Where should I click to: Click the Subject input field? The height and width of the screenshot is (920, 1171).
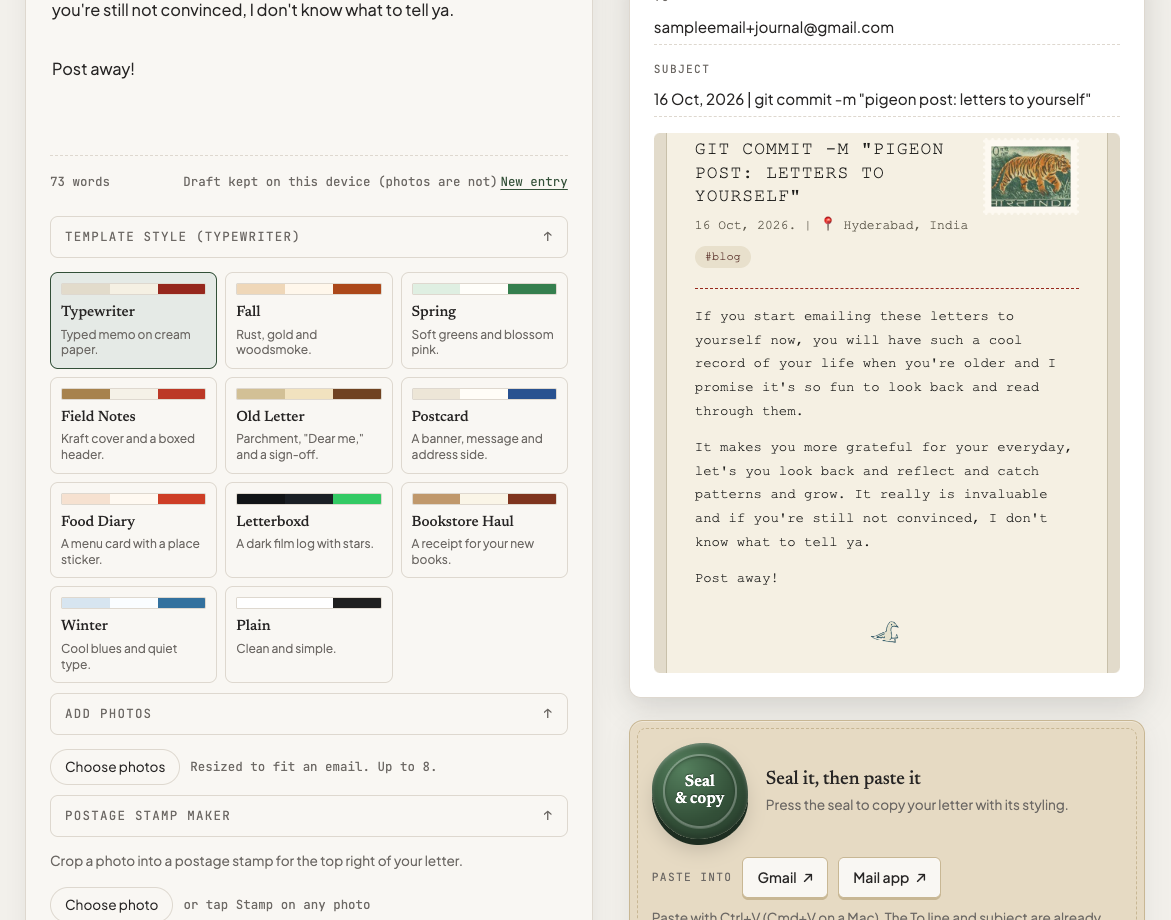886,100
